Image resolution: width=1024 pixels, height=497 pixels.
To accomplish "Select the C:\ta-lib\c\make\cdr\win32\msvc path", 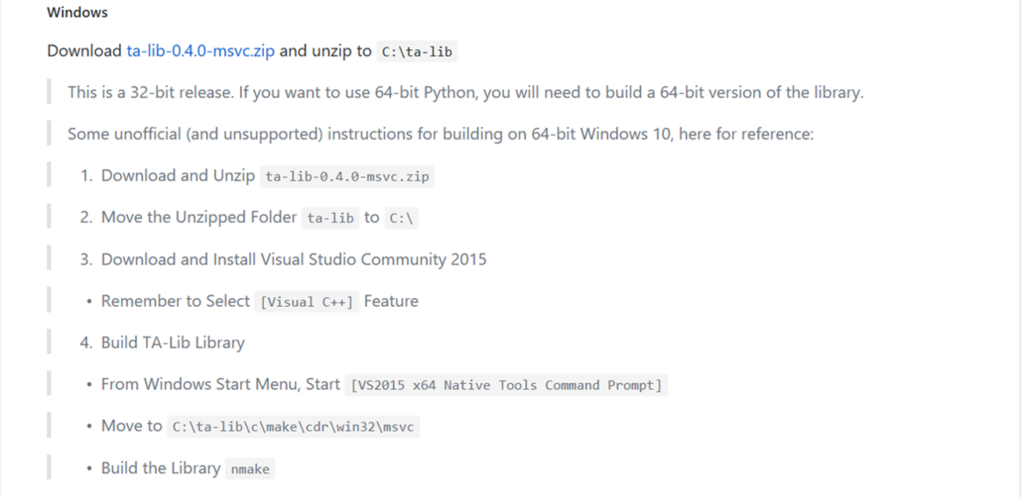I will tap(293, 426).
